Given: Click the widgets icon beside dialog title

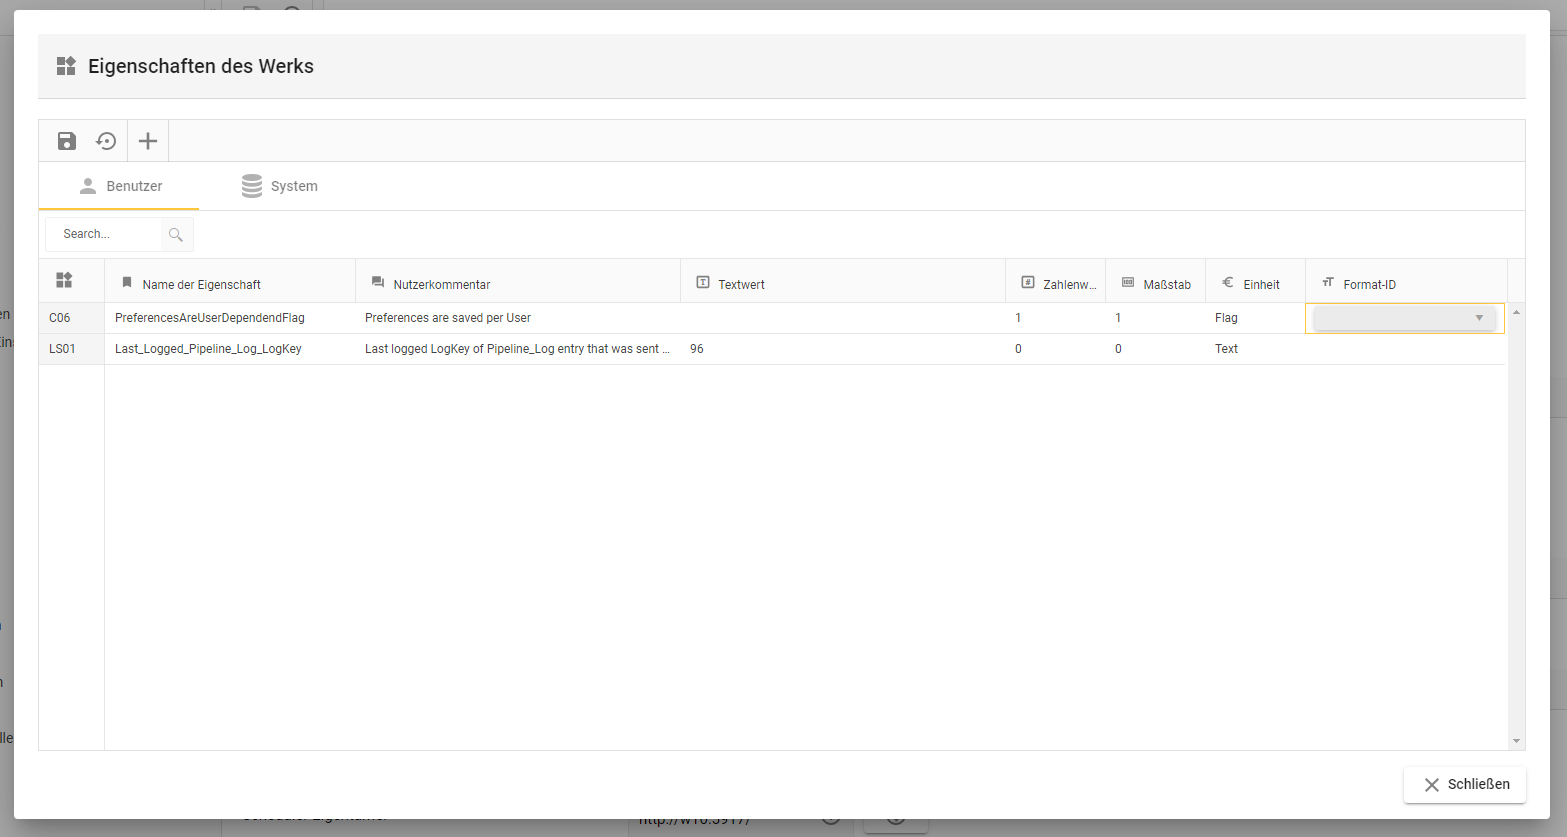Looking at the screenshot, I should pos(66,66).
